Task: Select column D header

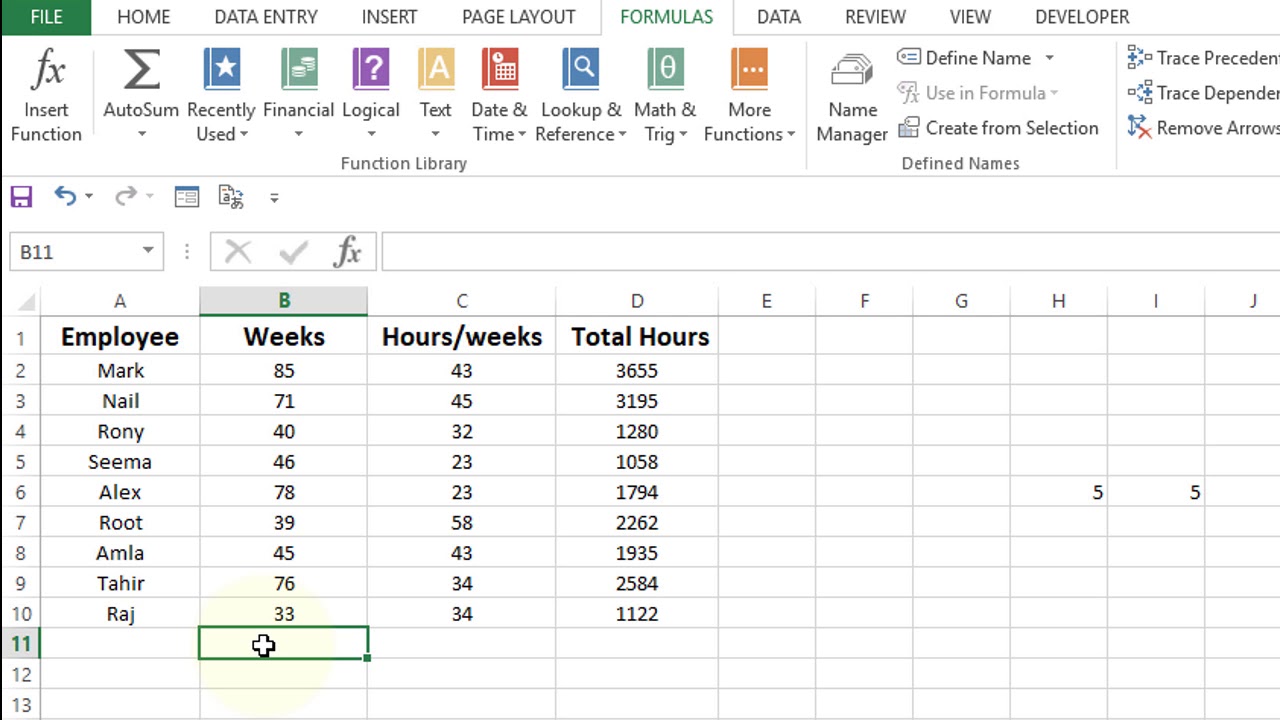Action: [x=637, y=301]
